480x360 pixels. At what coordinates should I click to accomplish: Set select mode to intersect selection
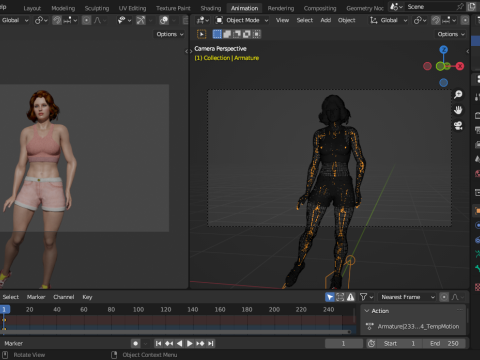point(256,34)
